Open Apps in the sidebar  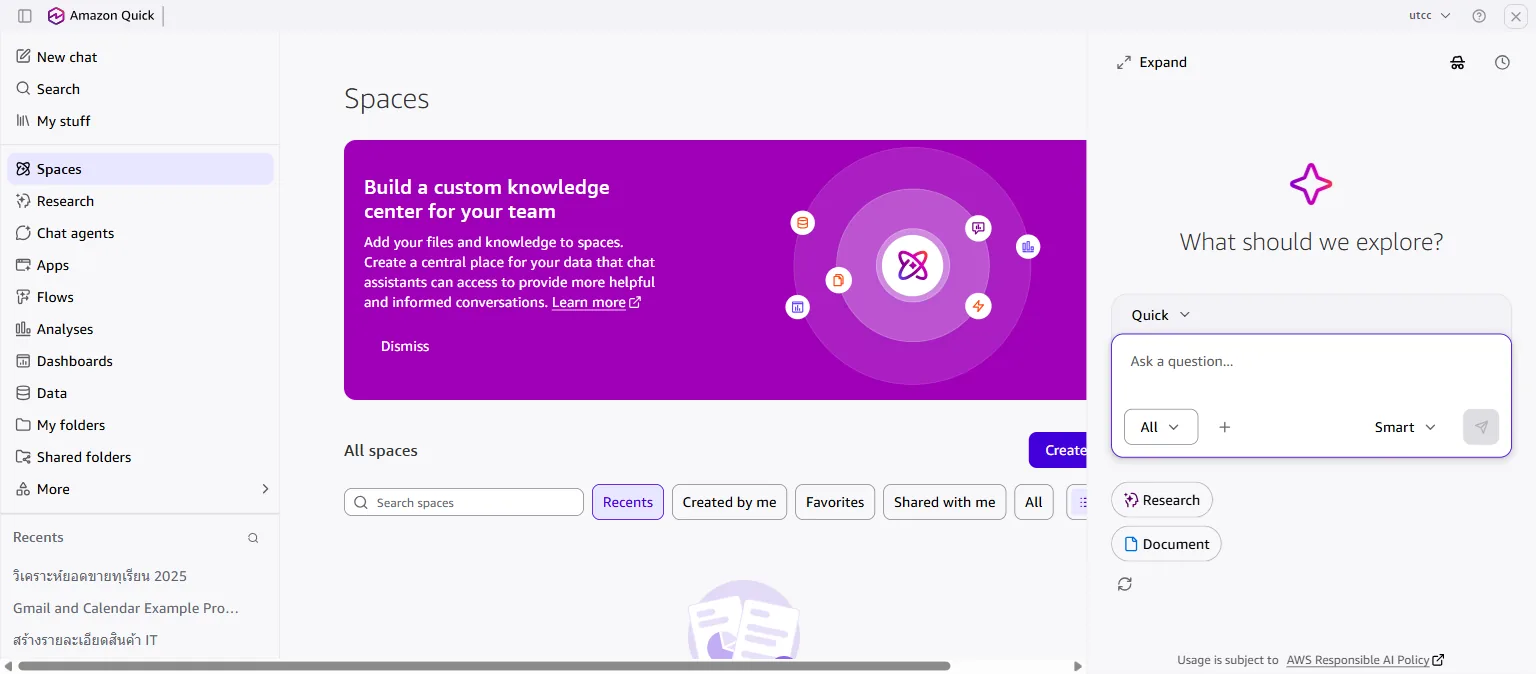coord(140,265)
